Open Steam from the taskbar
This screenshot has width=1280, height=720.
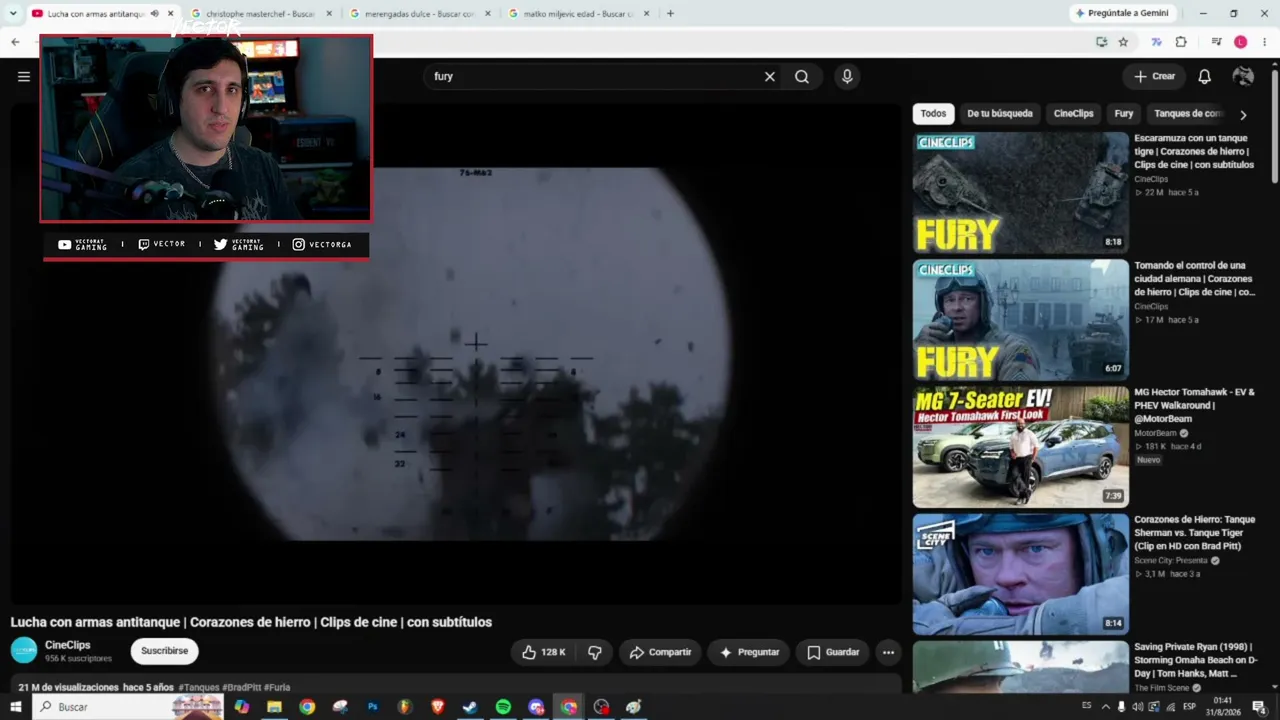point(470,707)
